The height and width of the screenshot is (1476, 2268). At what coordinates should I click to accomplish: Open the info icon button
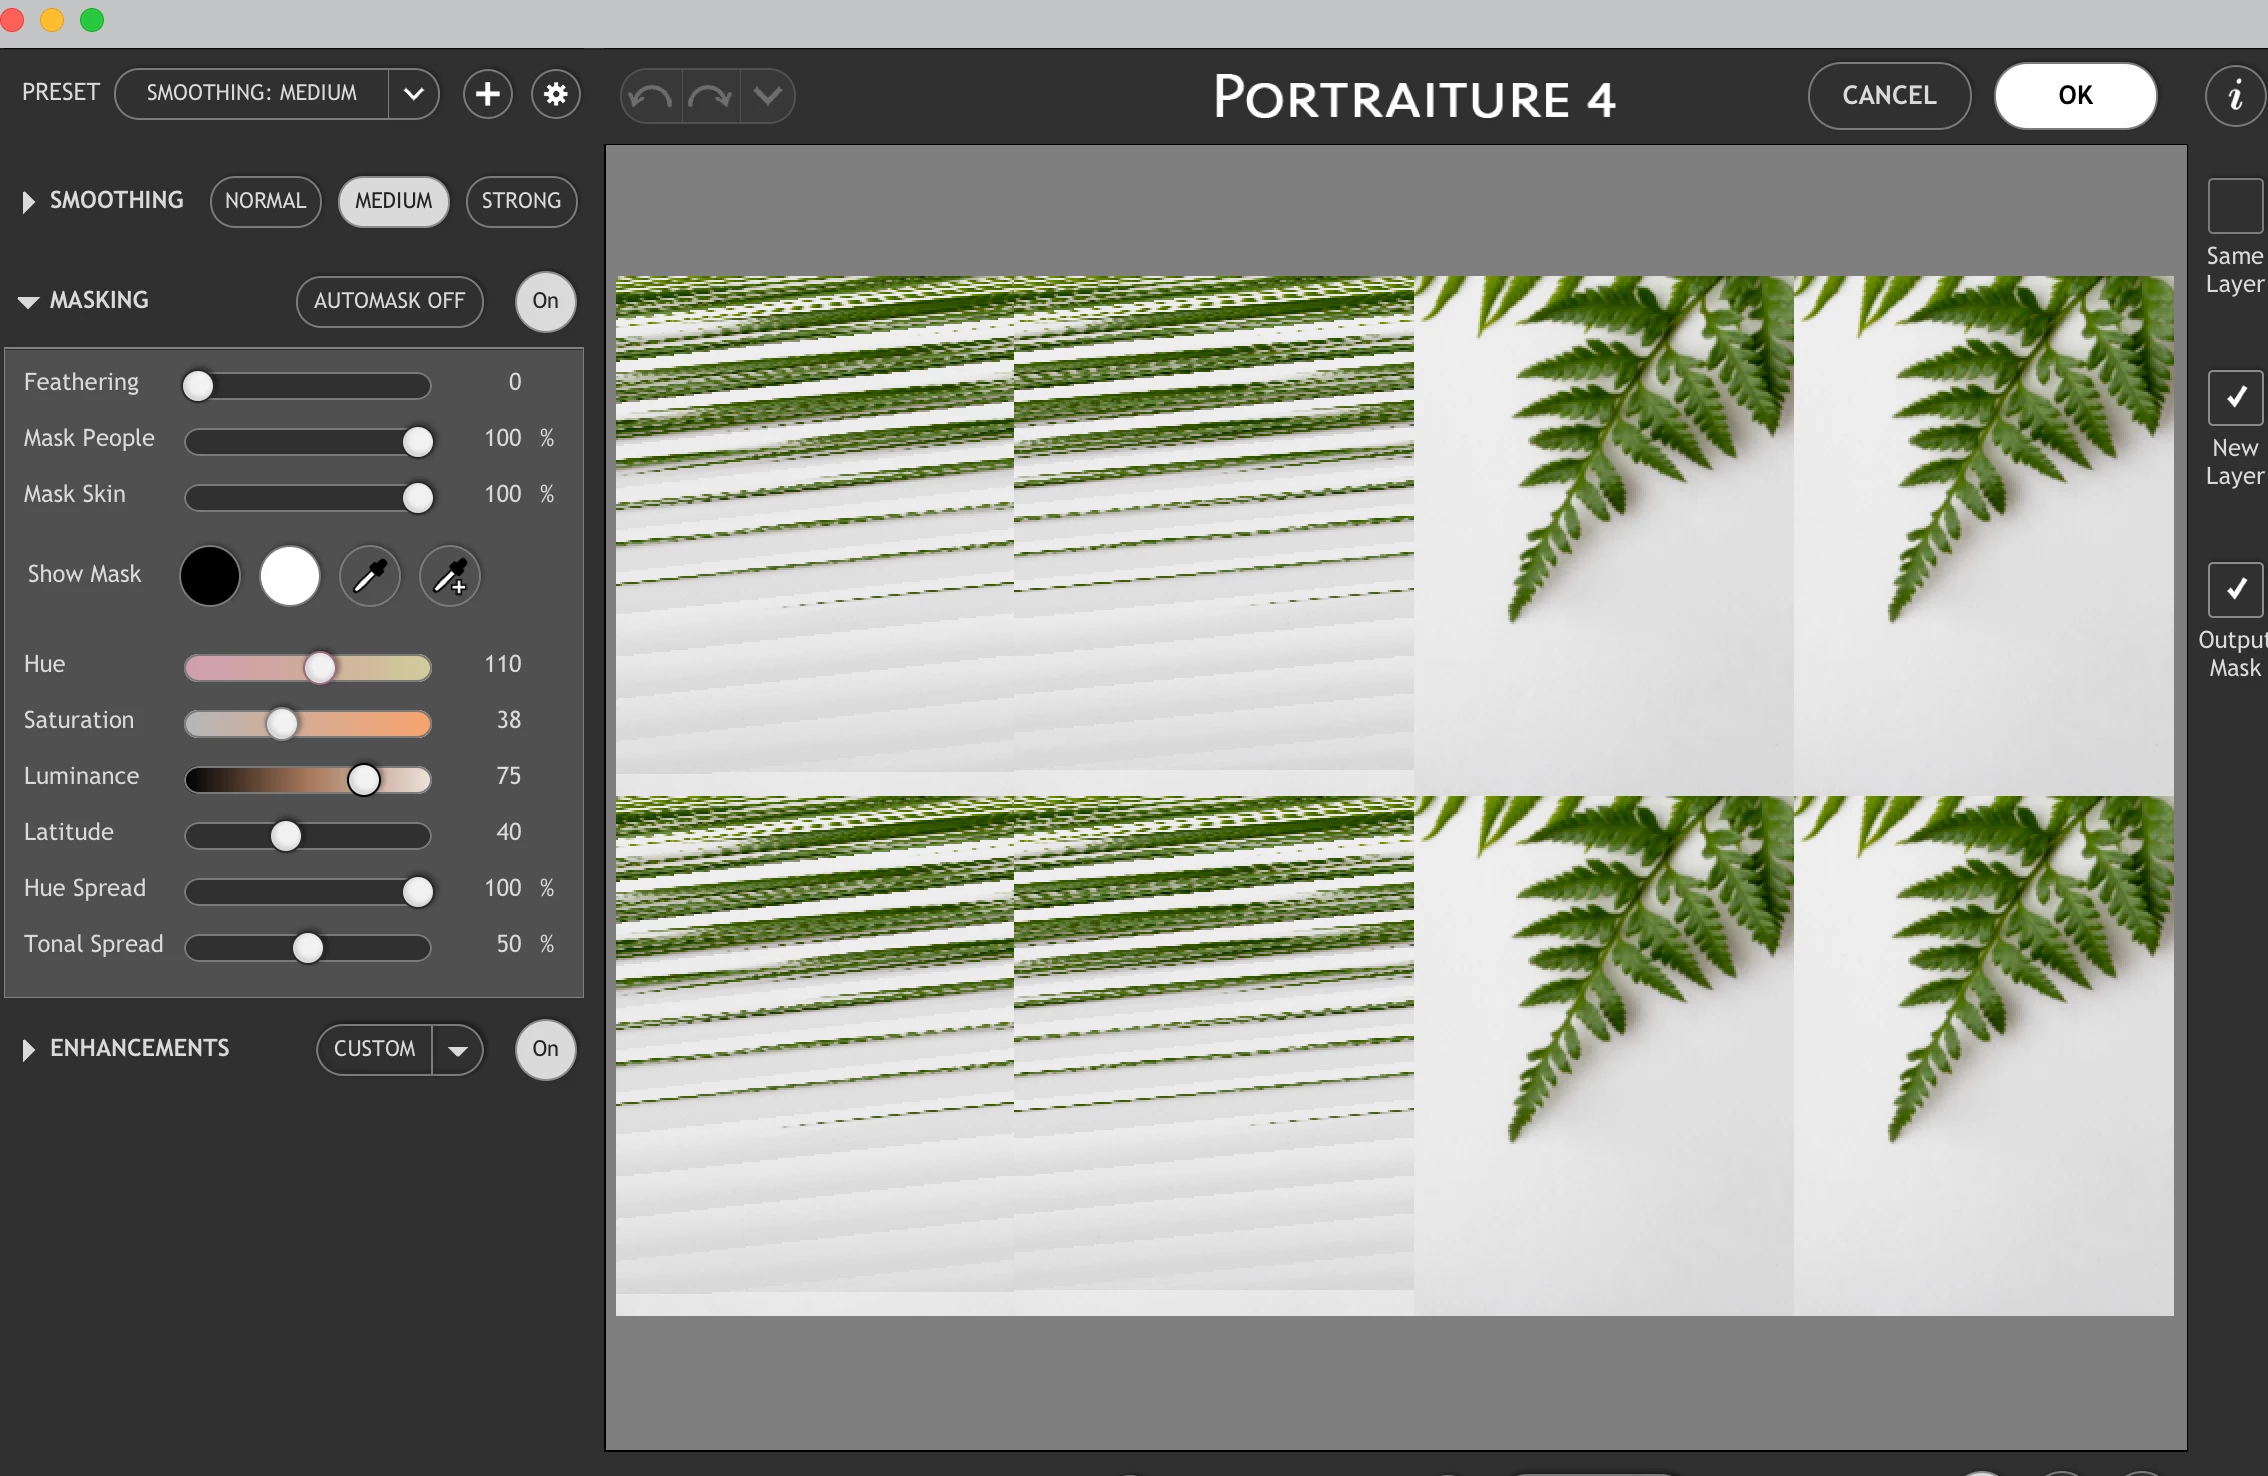pyautogui.click(x=2235, y=96)
